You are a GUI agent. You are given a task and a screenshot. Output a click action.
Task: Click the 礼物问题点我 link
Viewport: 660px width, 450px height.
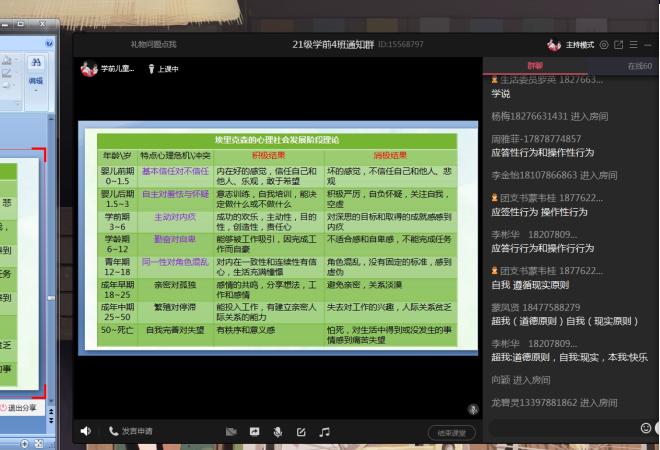pos(153,45)
